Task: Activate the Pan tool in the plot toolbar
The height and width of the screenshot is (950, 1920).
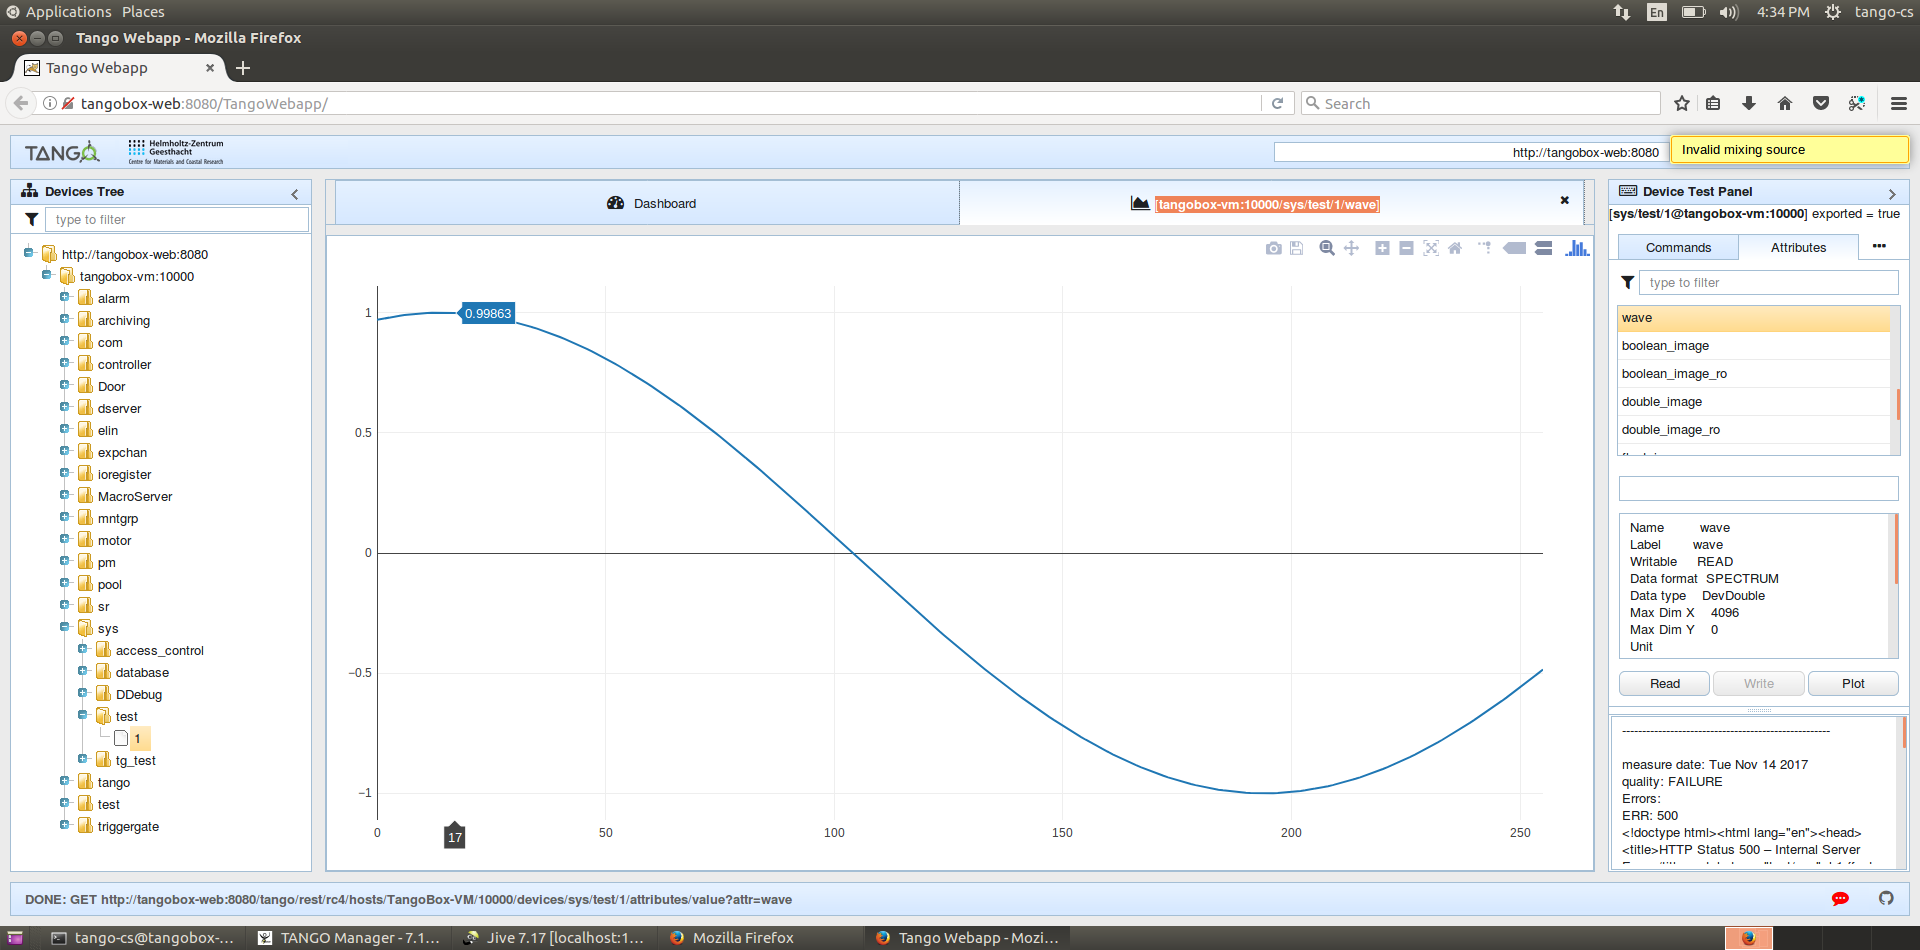Action: tap(1351, 248)
